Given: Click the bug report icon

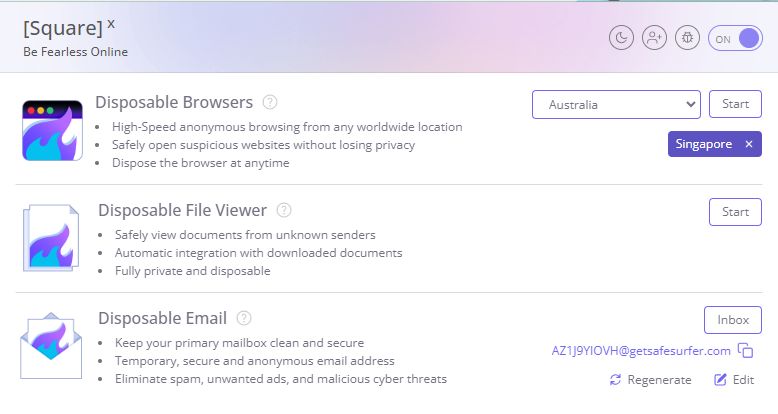Looking at the screenshot, I should (687, 38).
